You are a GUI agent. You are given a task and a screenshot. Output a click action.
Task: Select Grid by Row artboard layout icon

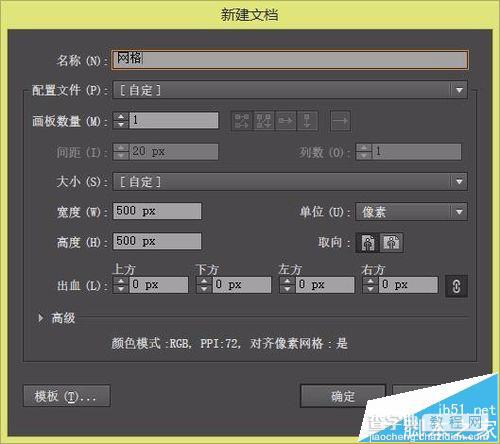pos(242,120)
